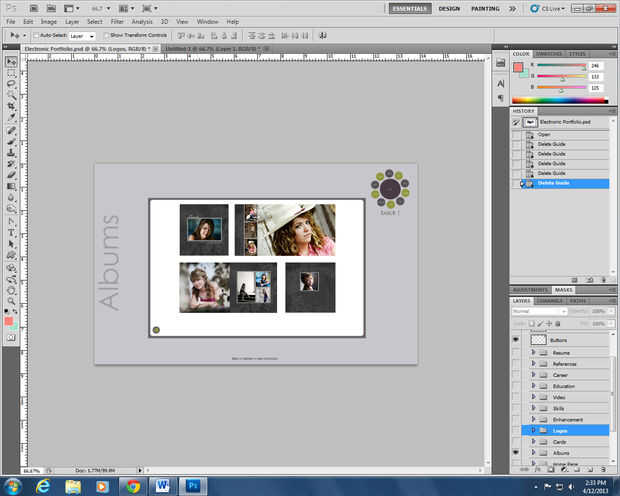Switch to the Design workspace
Image resolution: width=620 pixels, height=496 pixels.
pyautogui.click(x=449, y=8)
